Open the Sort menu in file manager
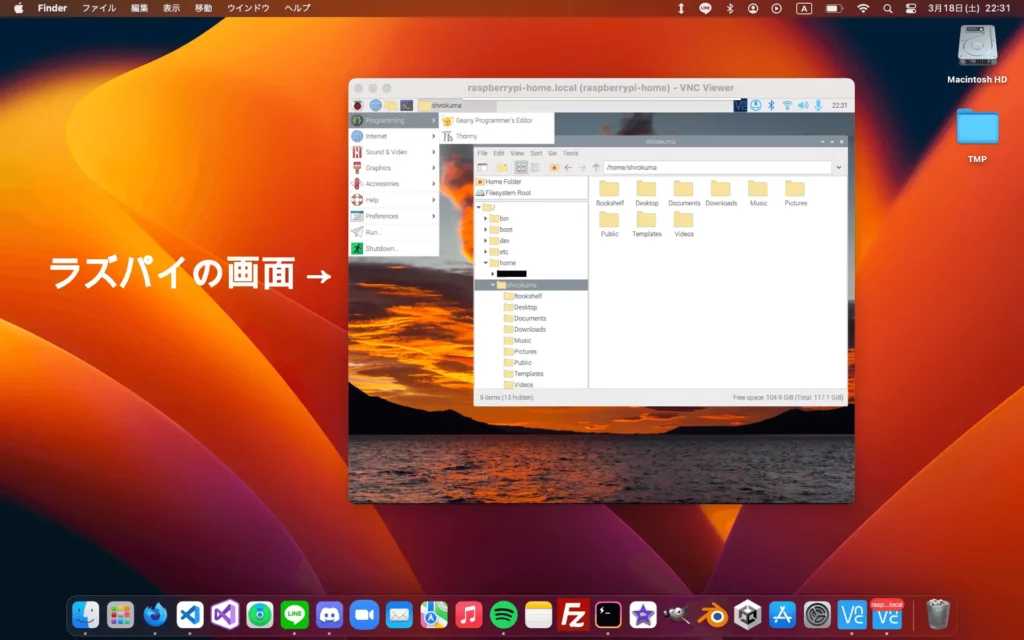This screenshot has width=1024, height=640. [x=536, y=153]
